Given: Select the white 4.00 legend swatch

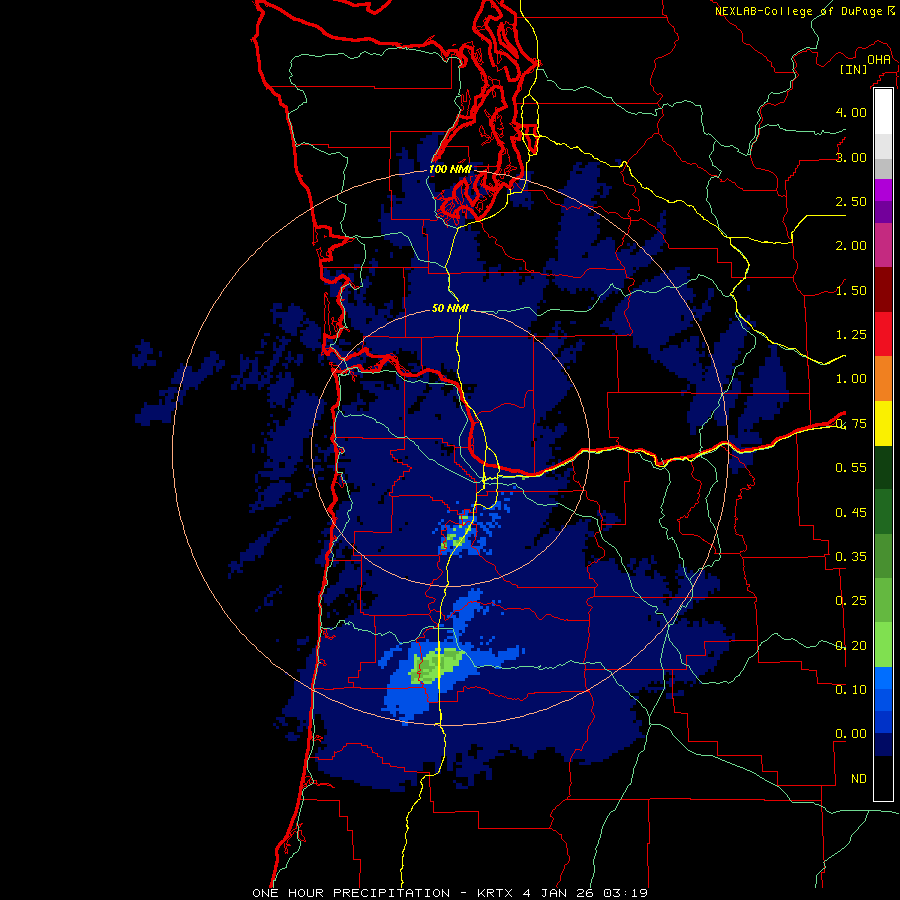Looking at the screenshot, I should (x=883, y=112).
